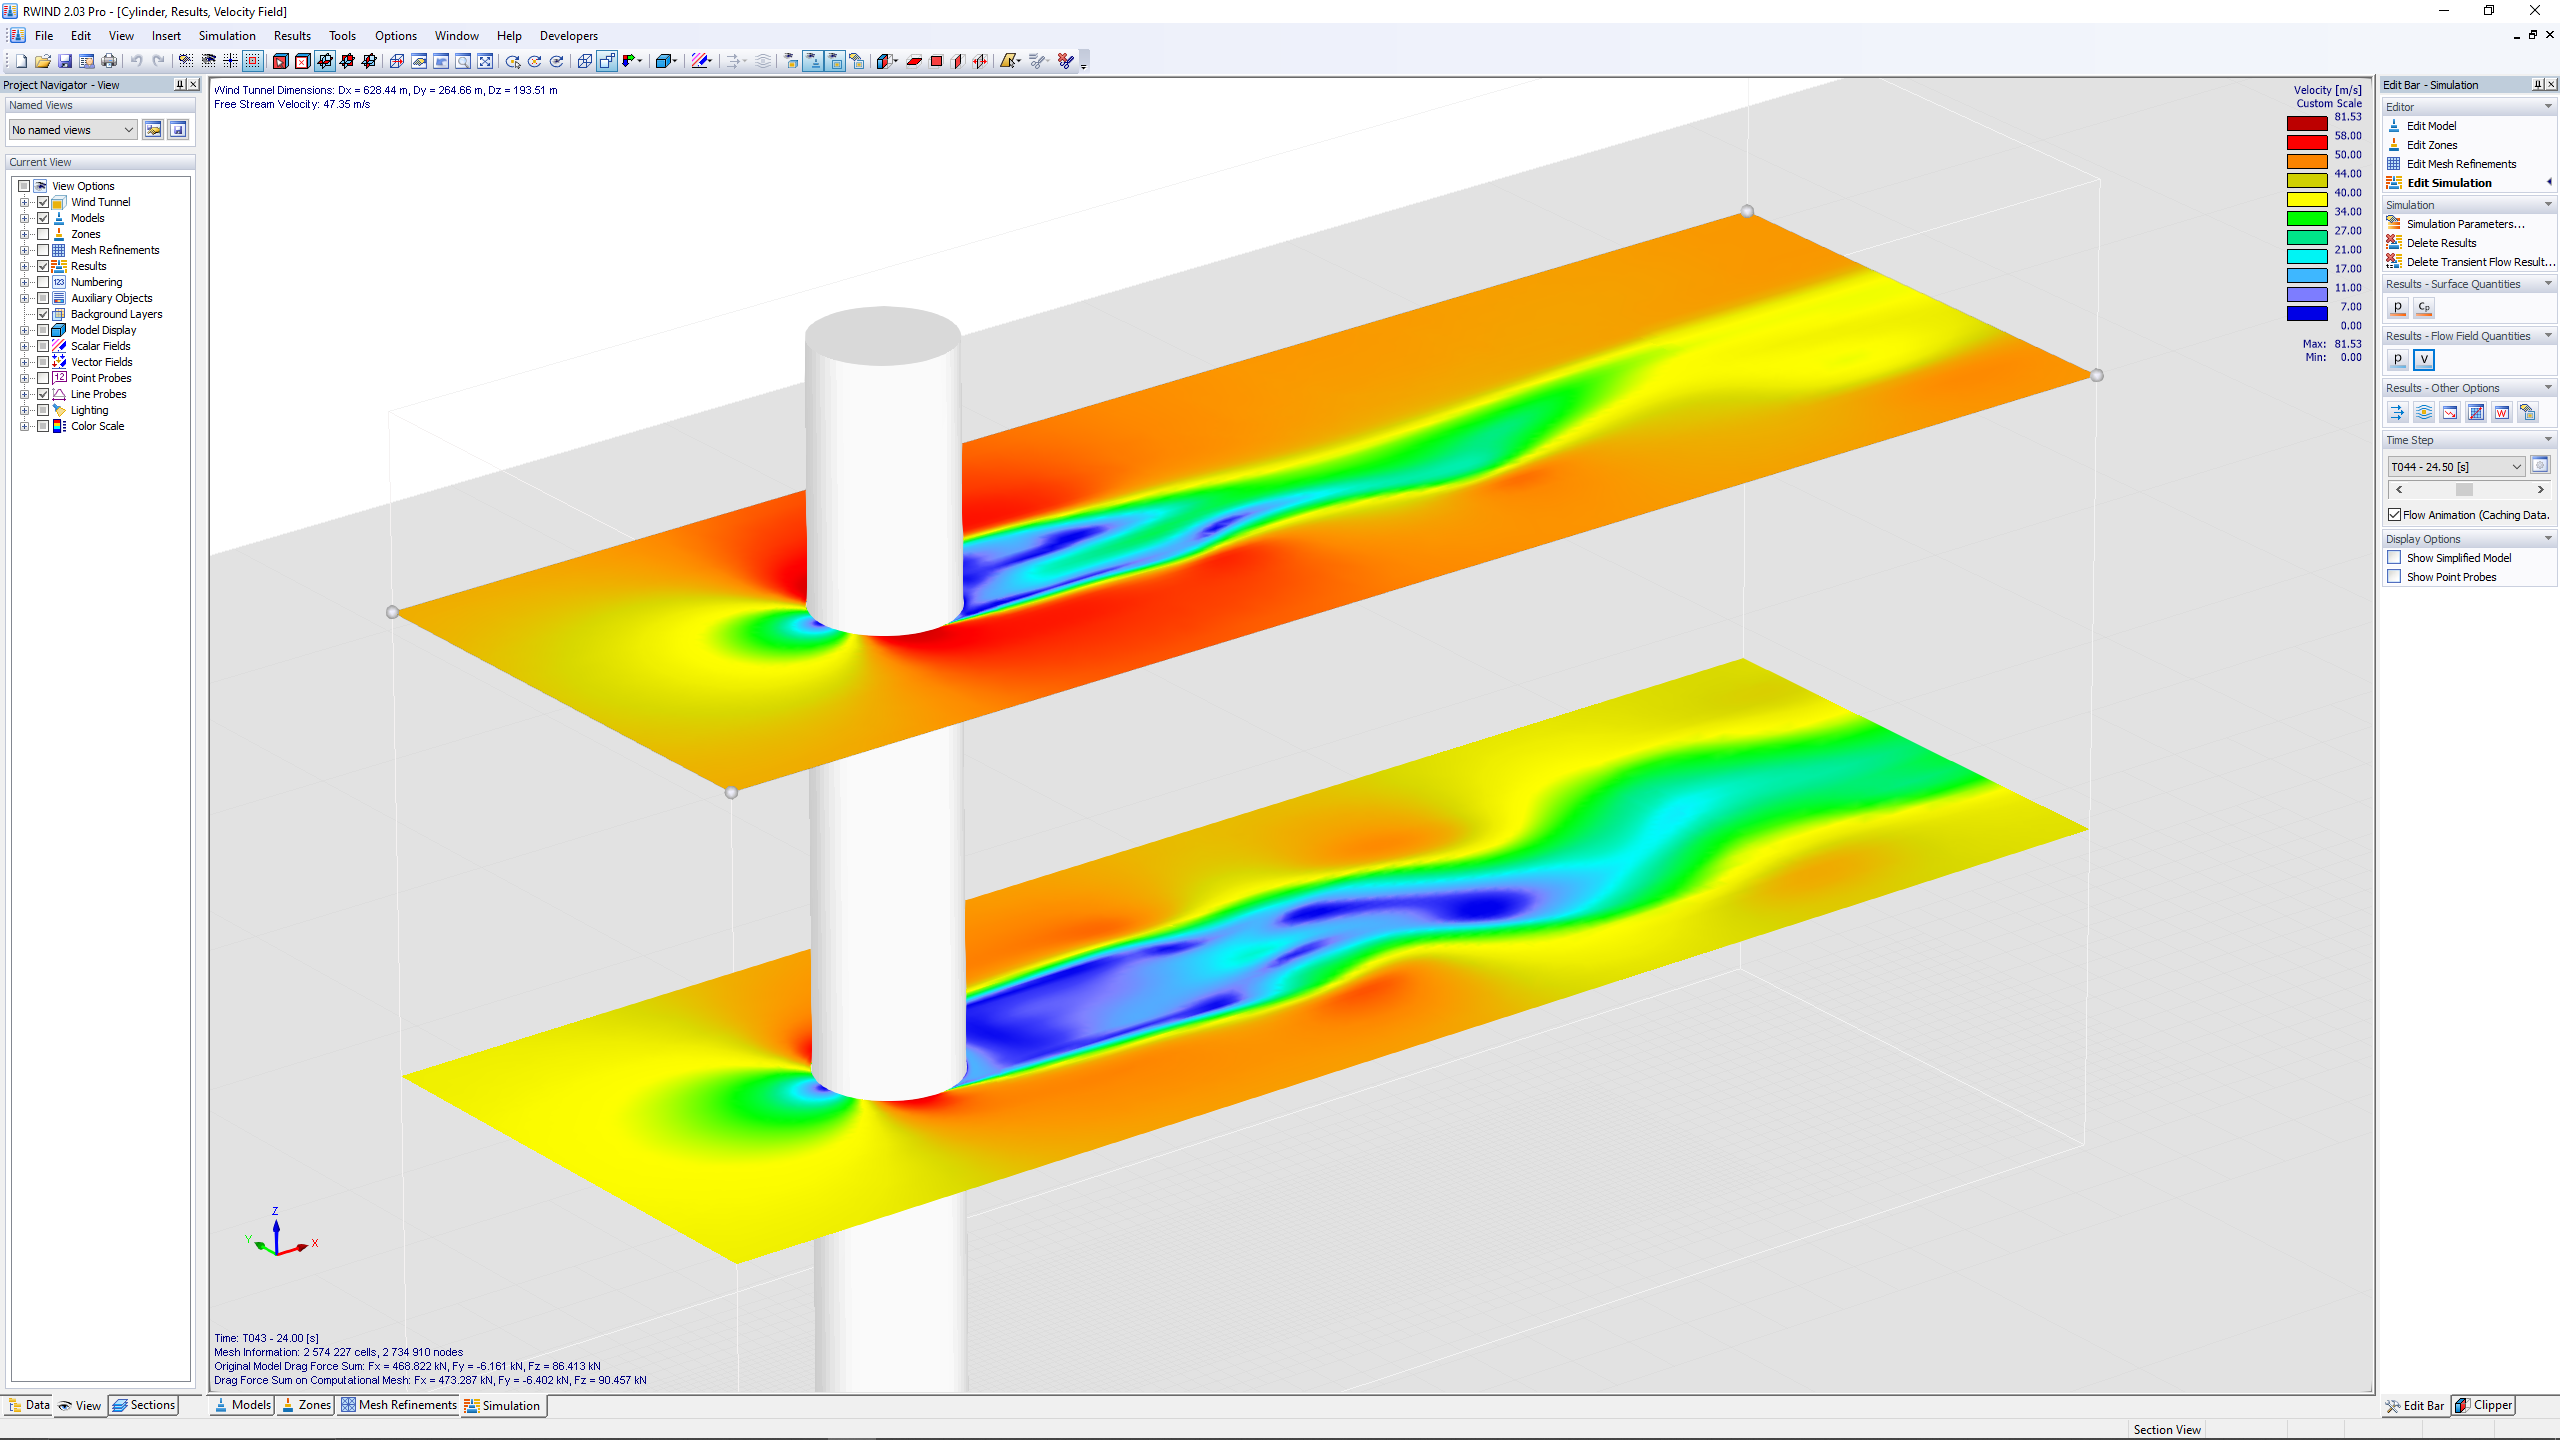
Task: Click grid table icon in Other Options
Action: (2475, 412)
